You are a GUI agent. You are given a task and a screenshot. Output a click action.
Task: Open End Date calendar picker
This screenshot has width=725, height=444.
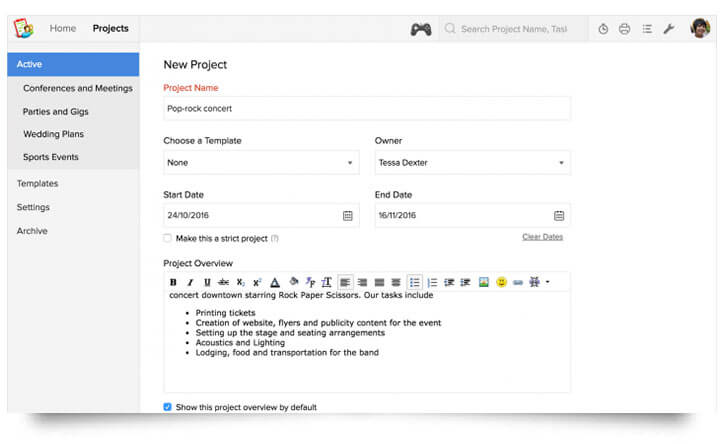pos(559,216)
